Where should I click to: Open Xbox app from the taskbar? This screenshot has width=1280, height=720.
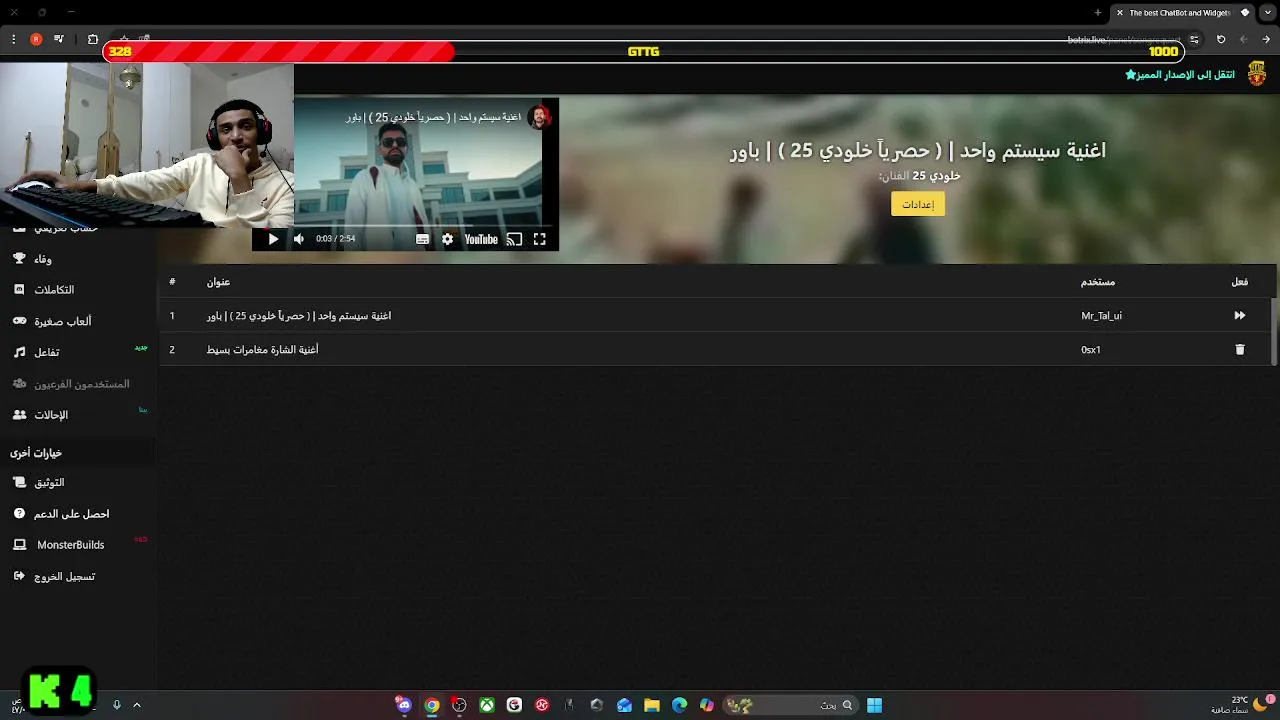[x=487, y=705]
